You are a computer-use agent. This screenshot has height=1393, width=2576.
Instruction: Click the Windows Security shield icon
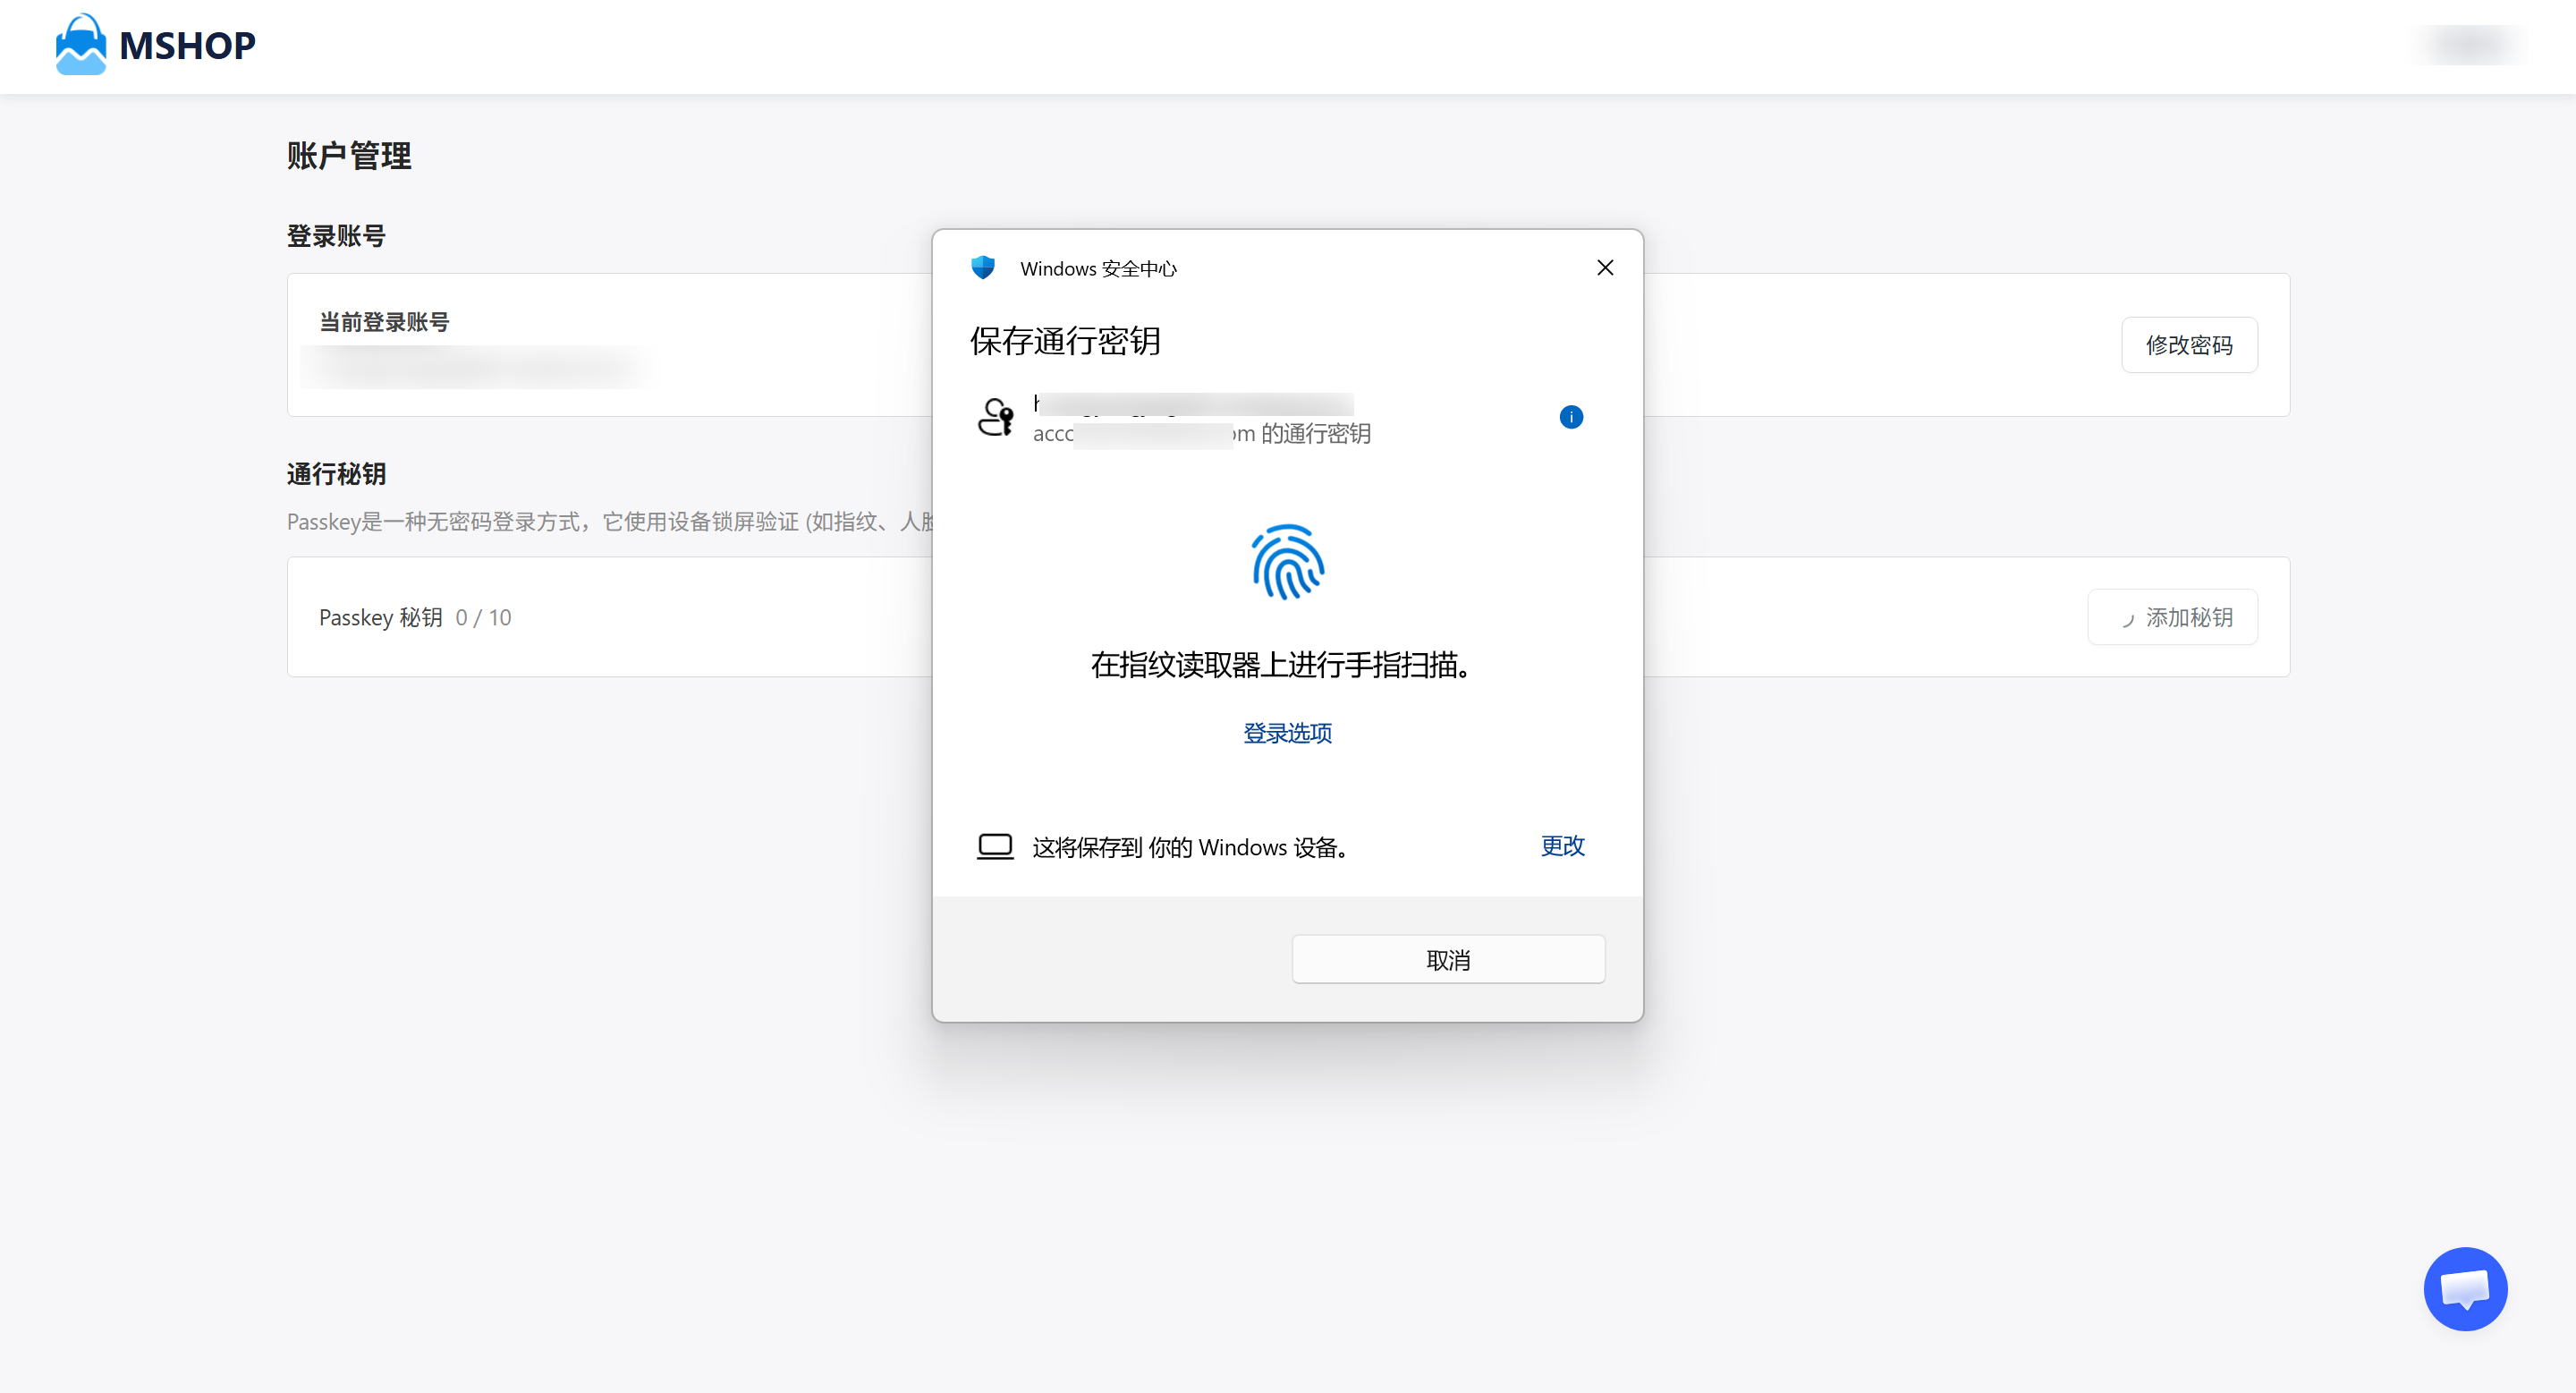click(x=983, y=267)
